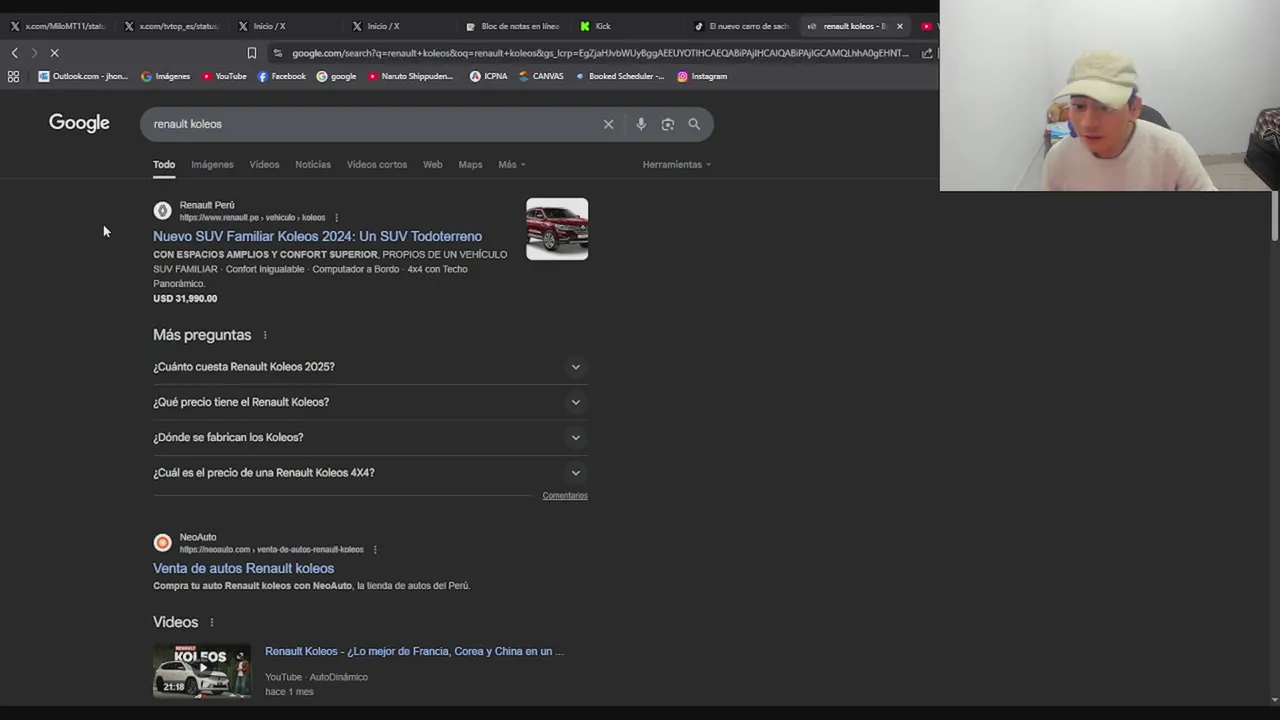Screen dimensions: 1280x720
Task: Click the page vertical scrollbar thumb
Action: [x=1274, y=215]
